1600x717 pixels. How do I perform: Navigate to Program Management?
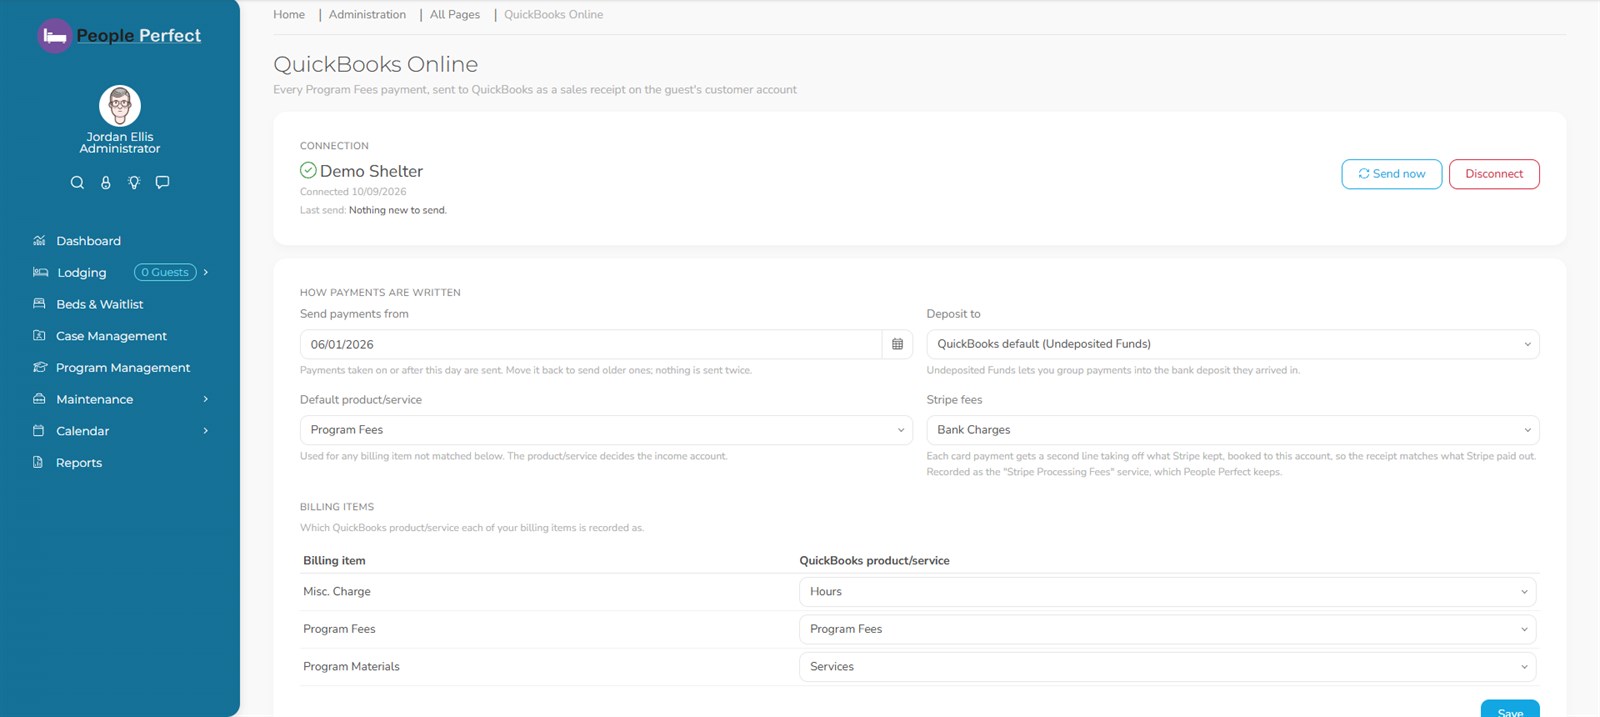[x=123, y=368]
